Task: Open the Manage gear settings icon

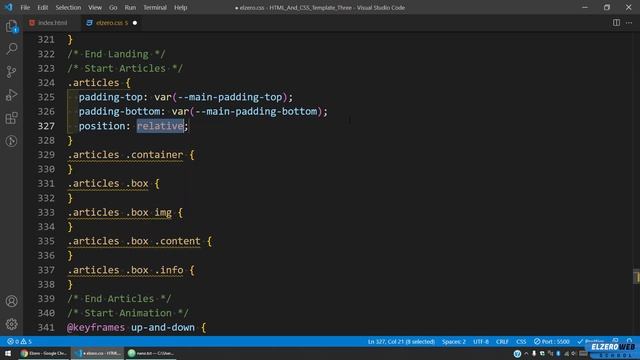Action: pos(11,324)
